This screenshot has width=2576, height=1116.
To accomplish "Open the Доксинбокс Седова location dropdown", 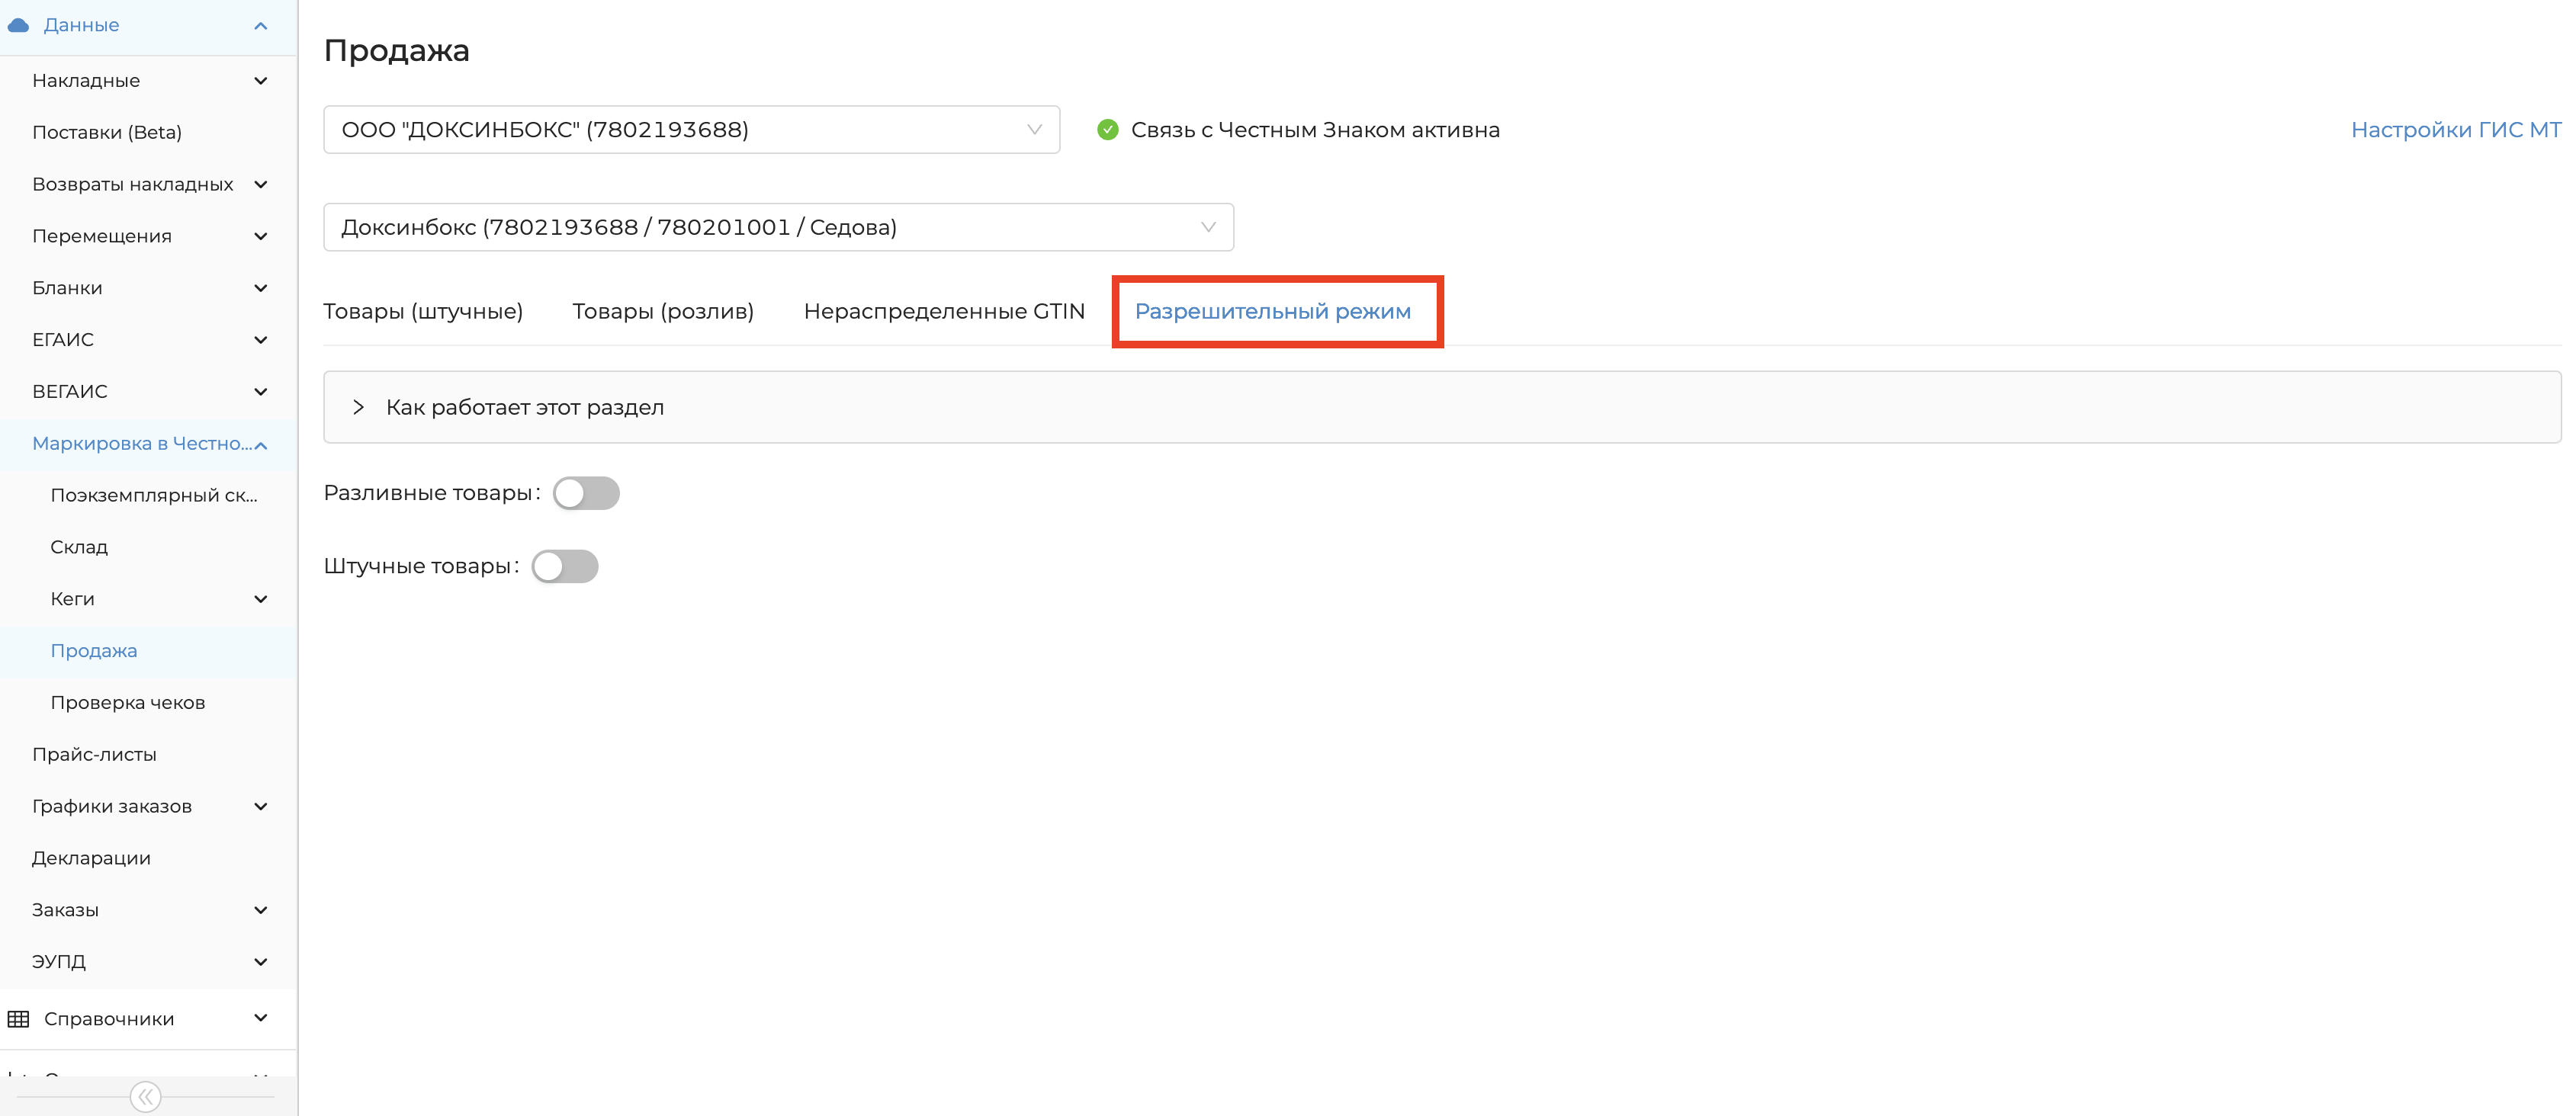I will point(777,227).
